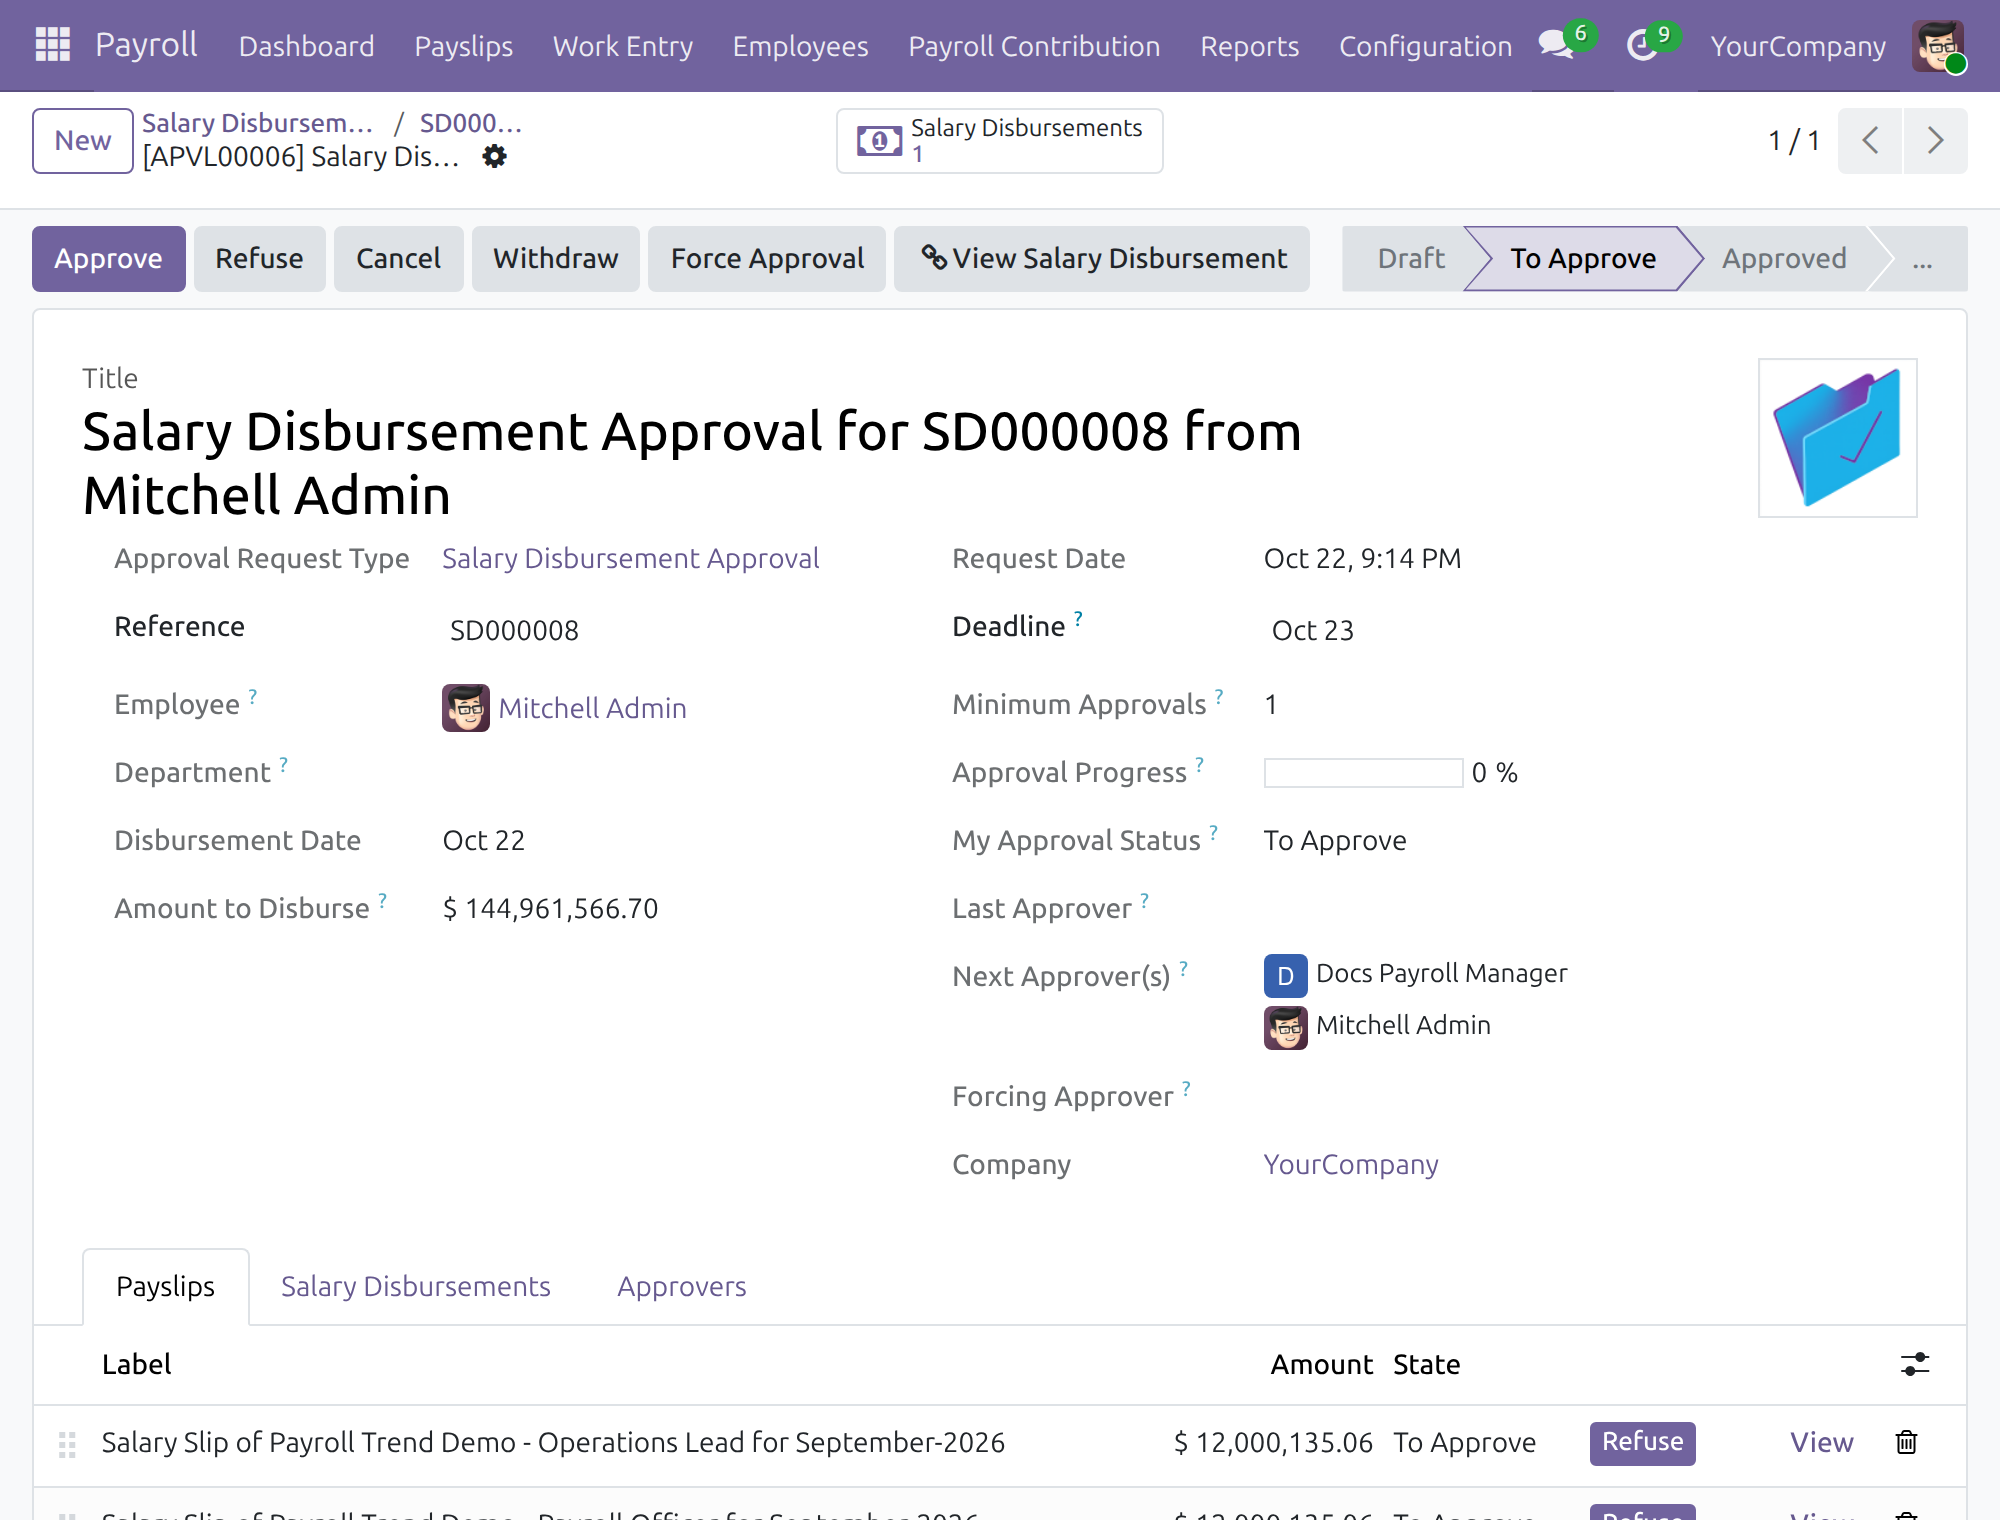Open the Payroll Contribution menu
Screen dimensions: 2000x1520
1034,46
